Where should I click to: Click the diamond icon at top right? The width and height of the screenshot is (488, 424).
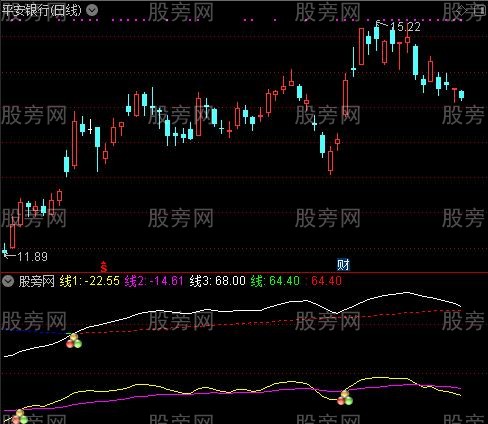462,10
